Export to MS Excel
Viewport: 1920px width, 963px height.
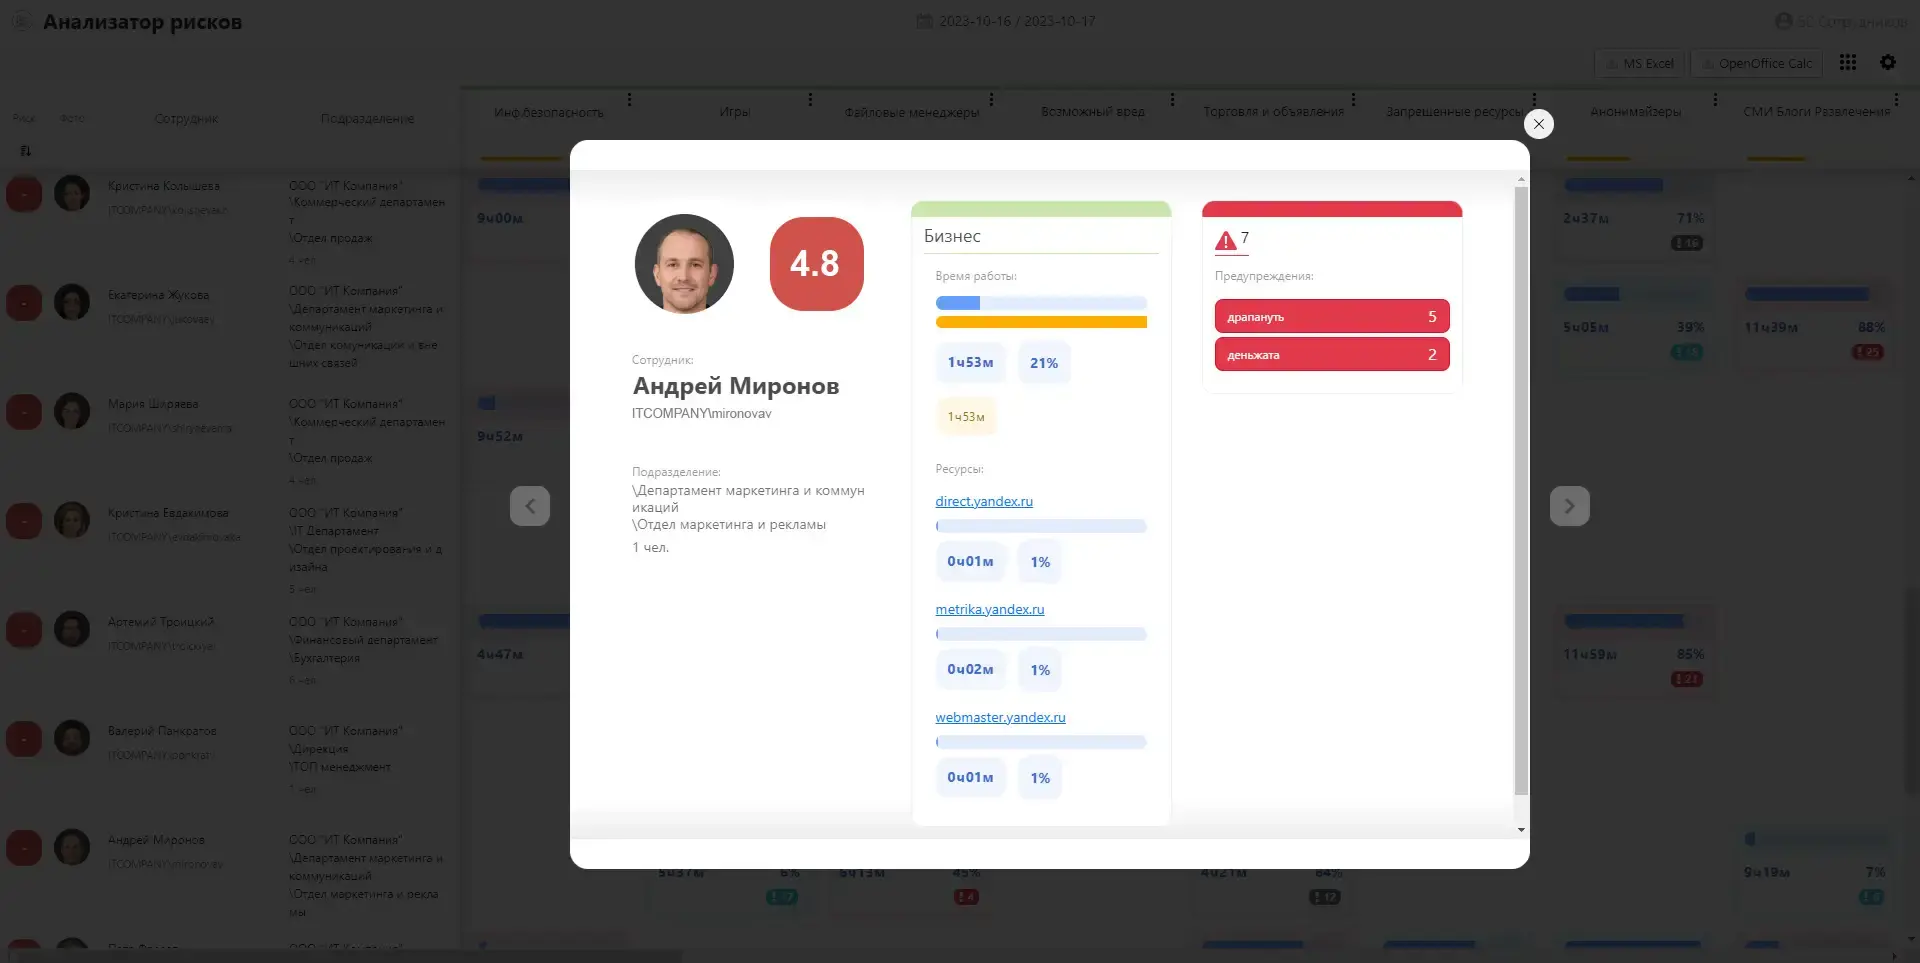(x=1639, y=63)
